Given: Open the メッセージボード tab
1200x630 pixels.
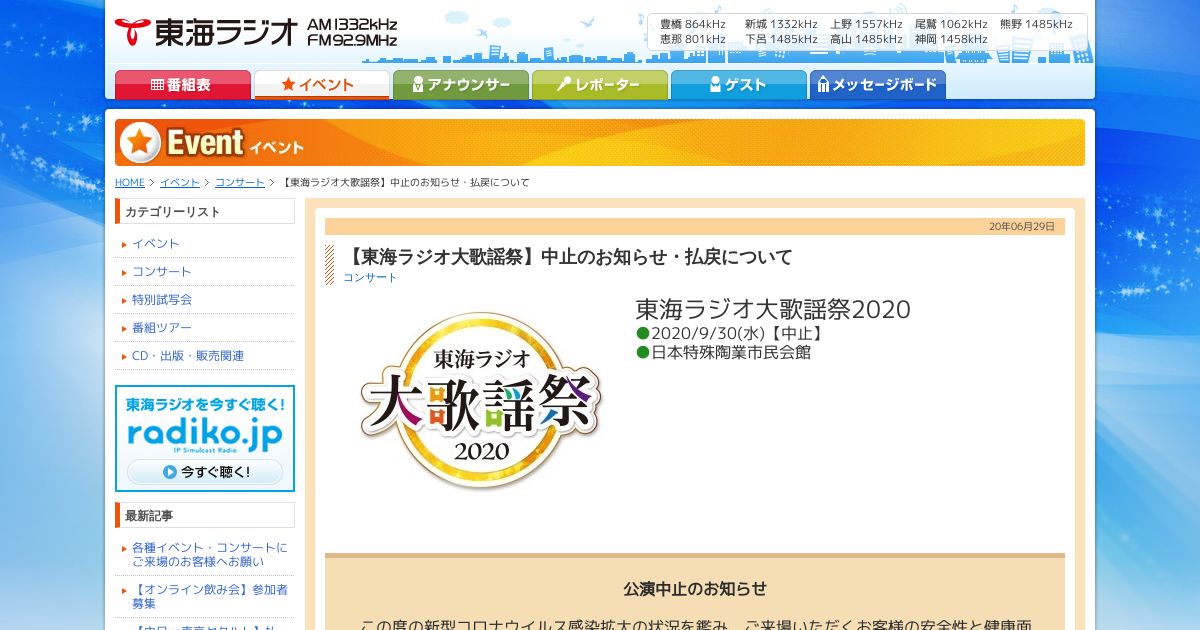Looking at the screenshot, I should (x=878, y=85).
